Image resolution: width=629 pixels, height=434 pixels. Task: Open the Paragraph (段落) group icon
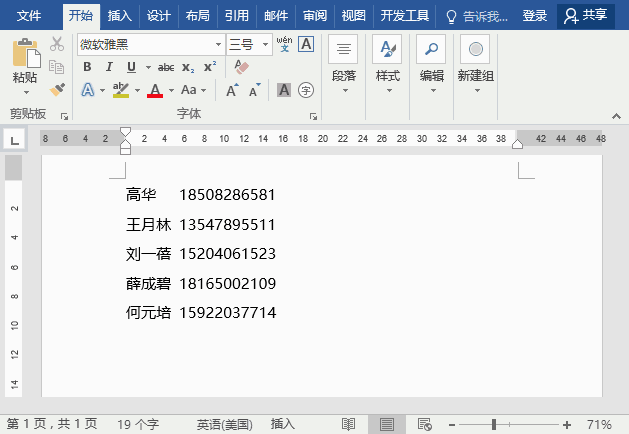click(x=343, y=49)
